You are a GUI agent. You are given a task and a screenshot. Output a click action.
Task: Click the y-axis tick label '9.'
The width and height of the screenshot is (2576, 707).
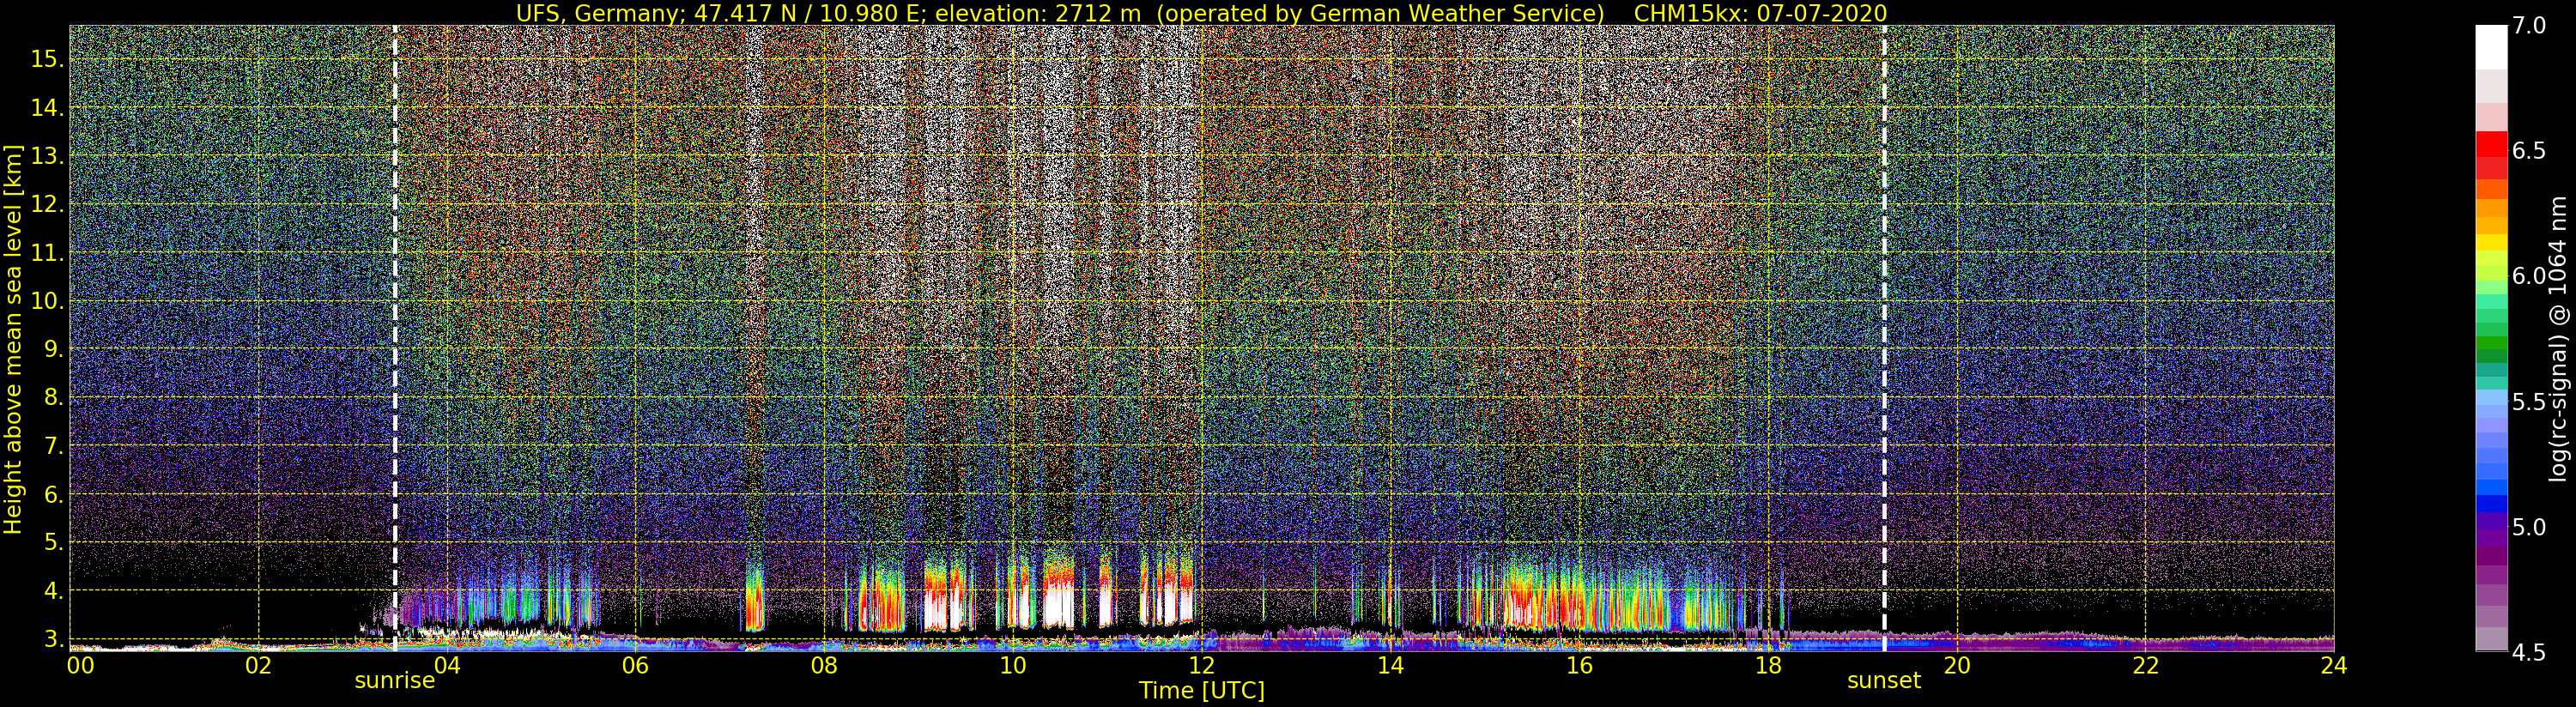[54, 349]
